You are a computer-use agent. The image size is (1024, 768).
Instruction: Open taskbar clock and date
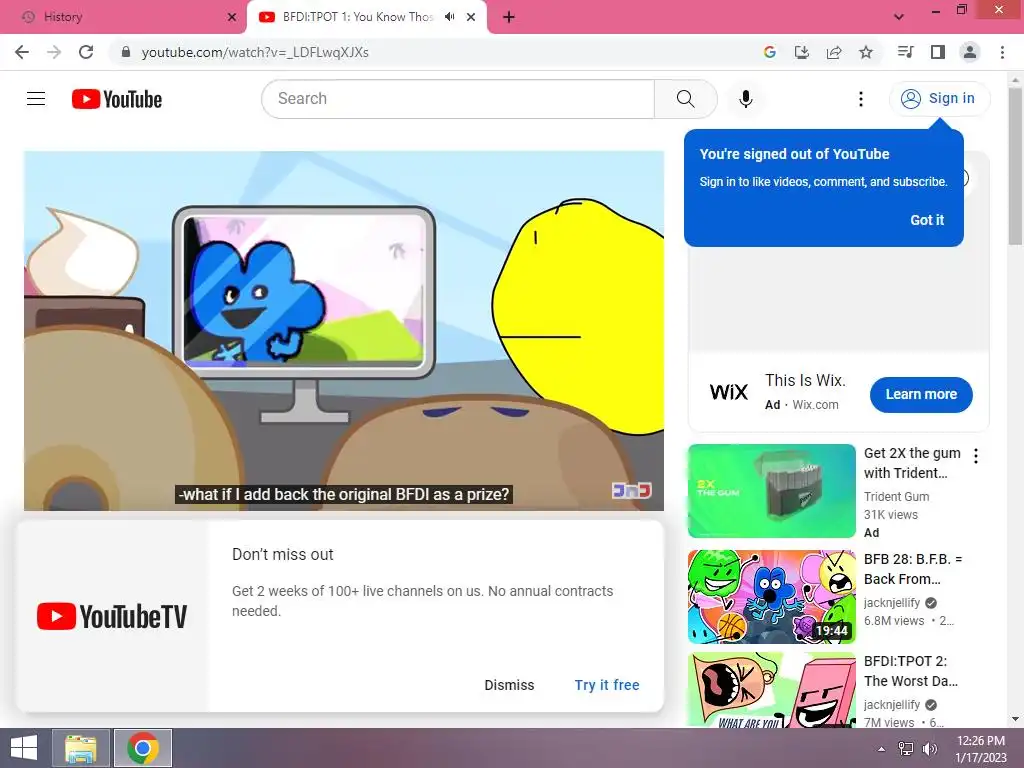(x=981, y=748)
